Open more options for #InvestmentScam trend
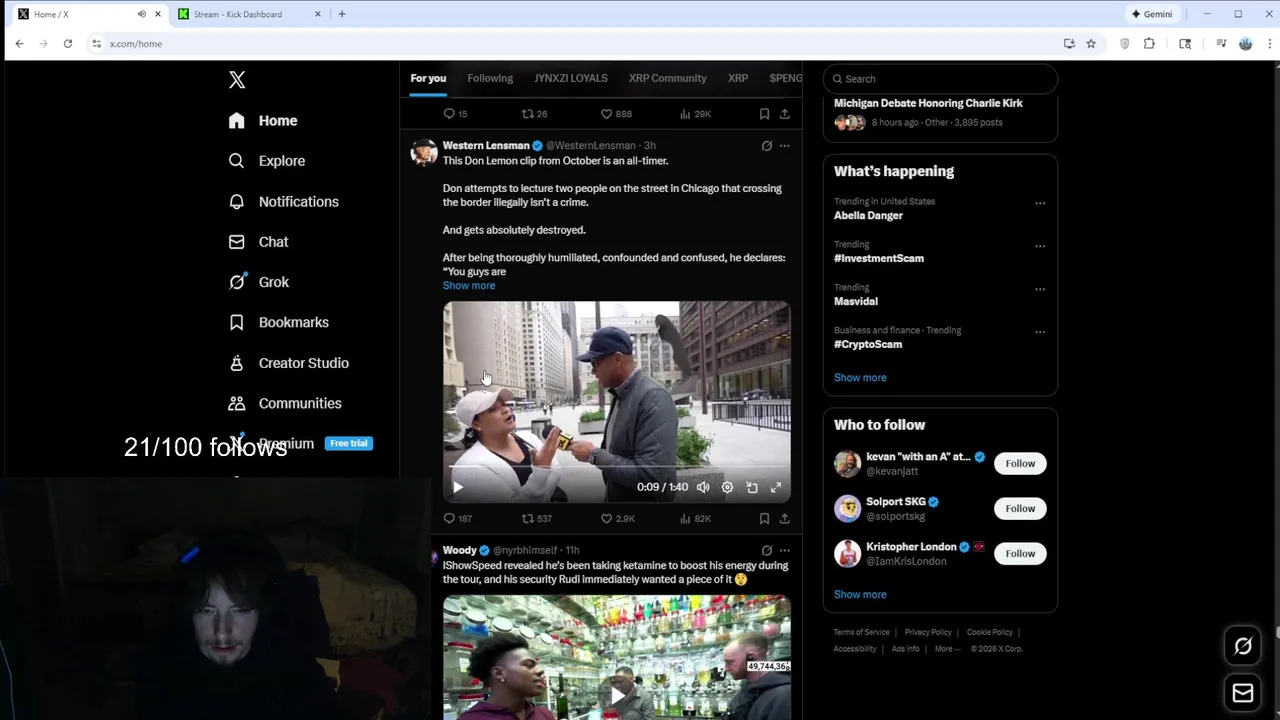The image size is (1280, 720). click(x=1040, y=246)
